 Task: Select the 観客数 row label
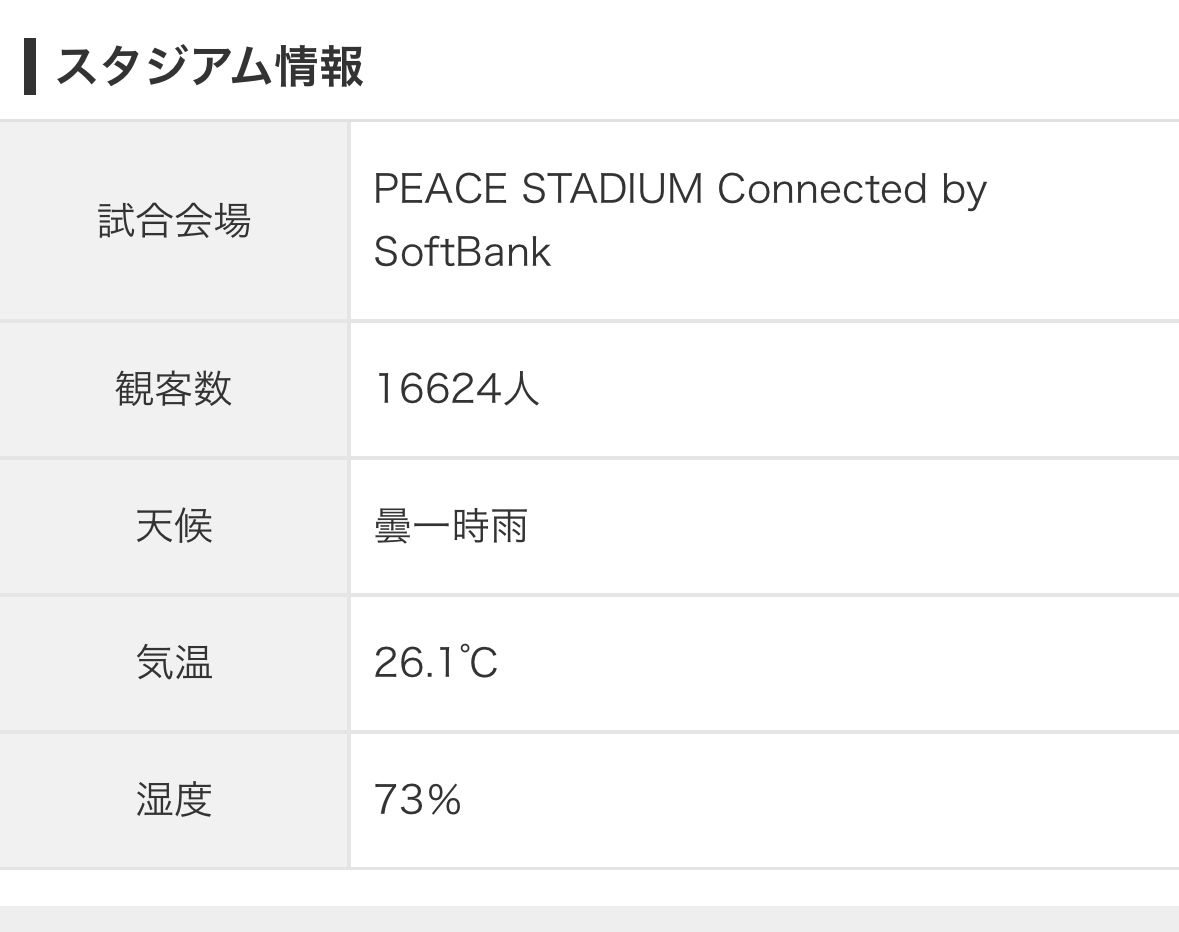(x=174, y=388)
